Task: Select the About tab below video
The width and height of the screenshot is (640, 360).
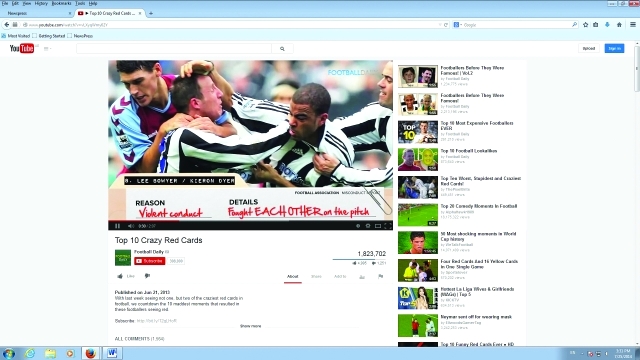Action: coord(293,277)
